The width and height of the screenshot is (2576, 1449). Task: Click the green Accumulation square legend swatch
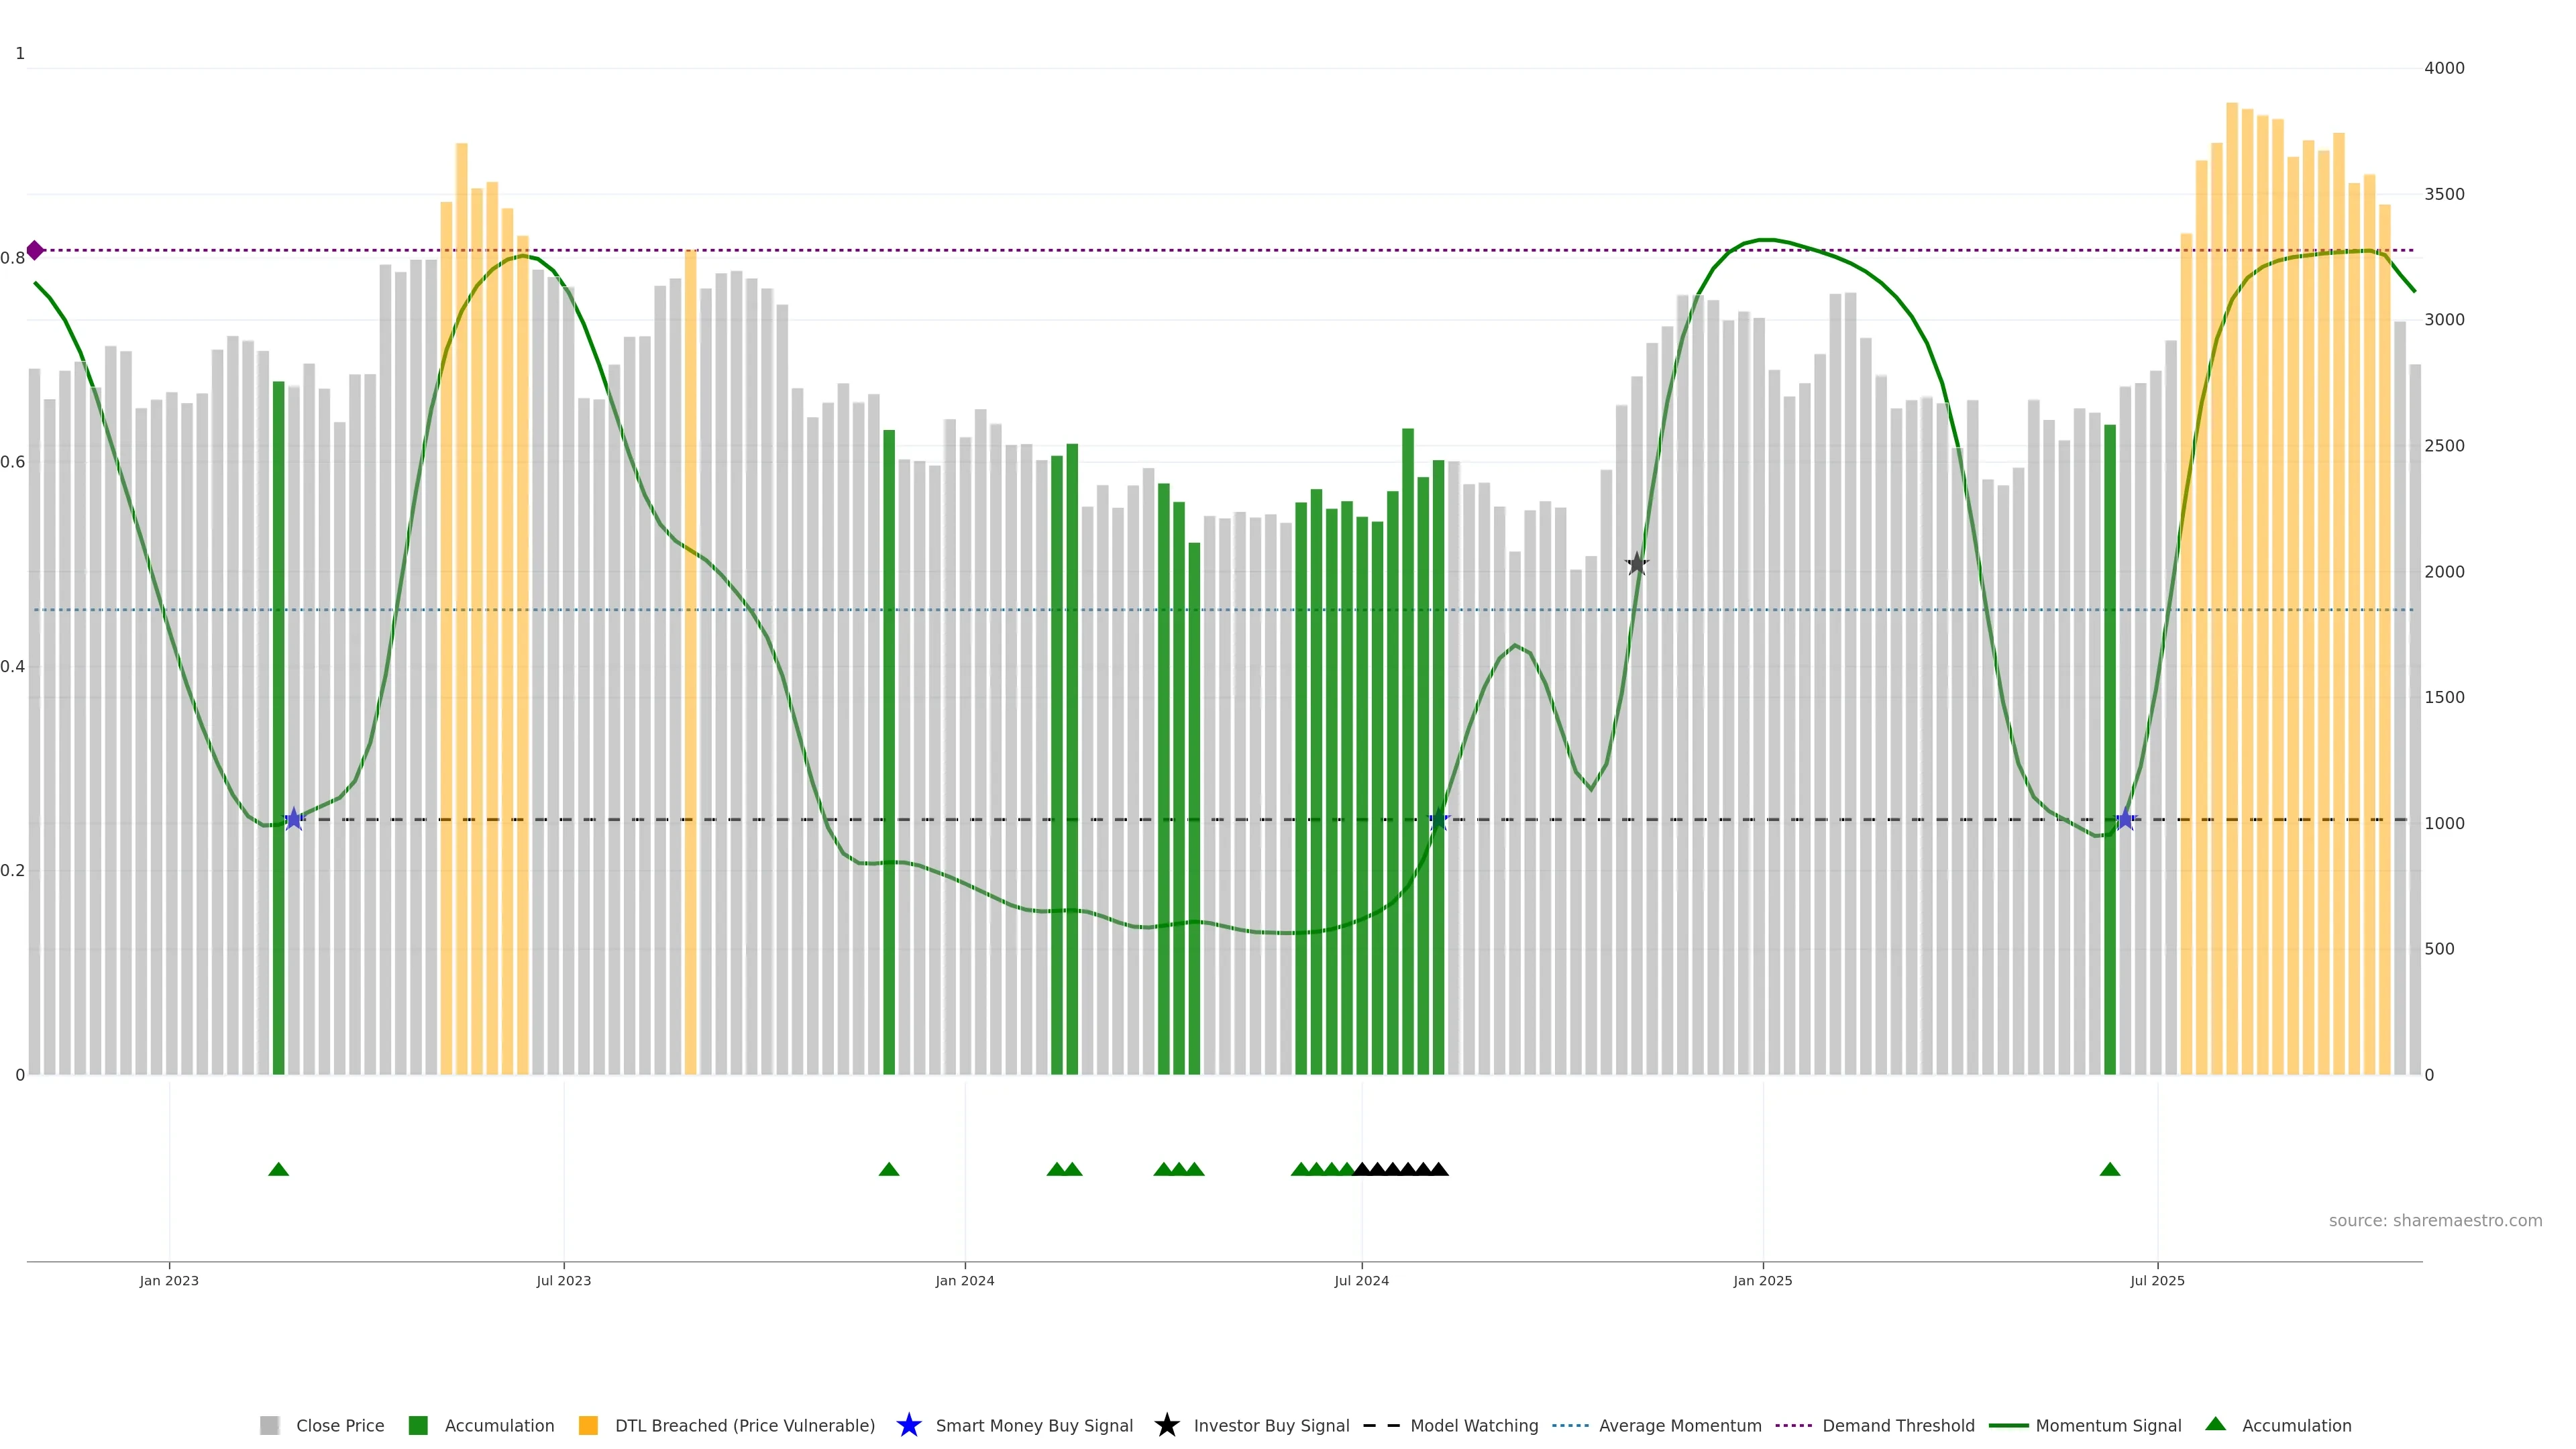[418, 1426]
